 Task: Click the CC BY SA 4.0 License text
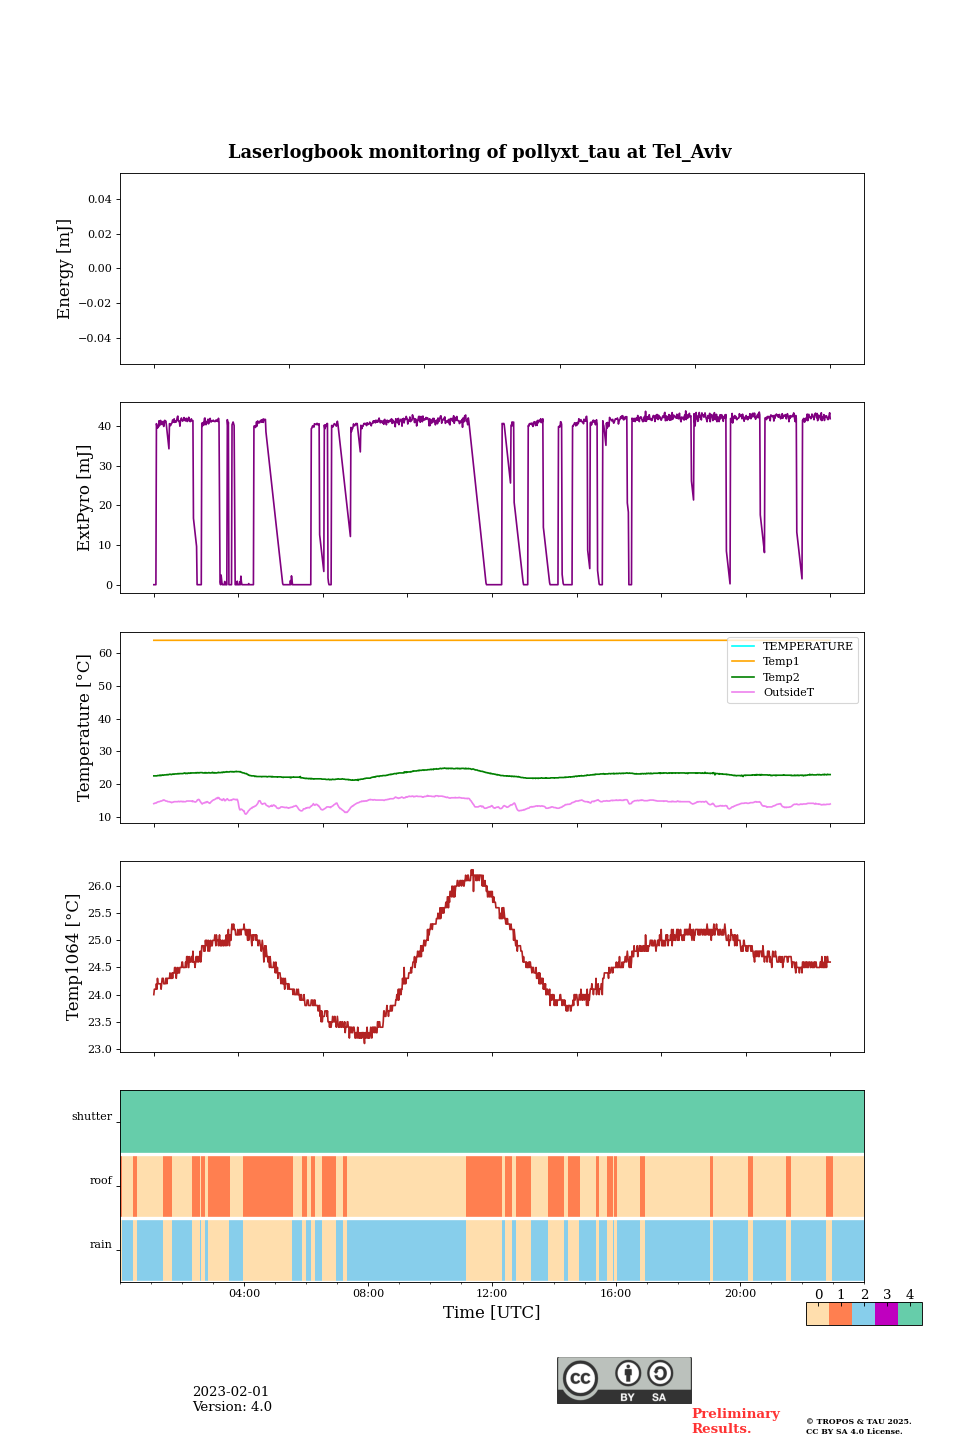pos(854,1431)
